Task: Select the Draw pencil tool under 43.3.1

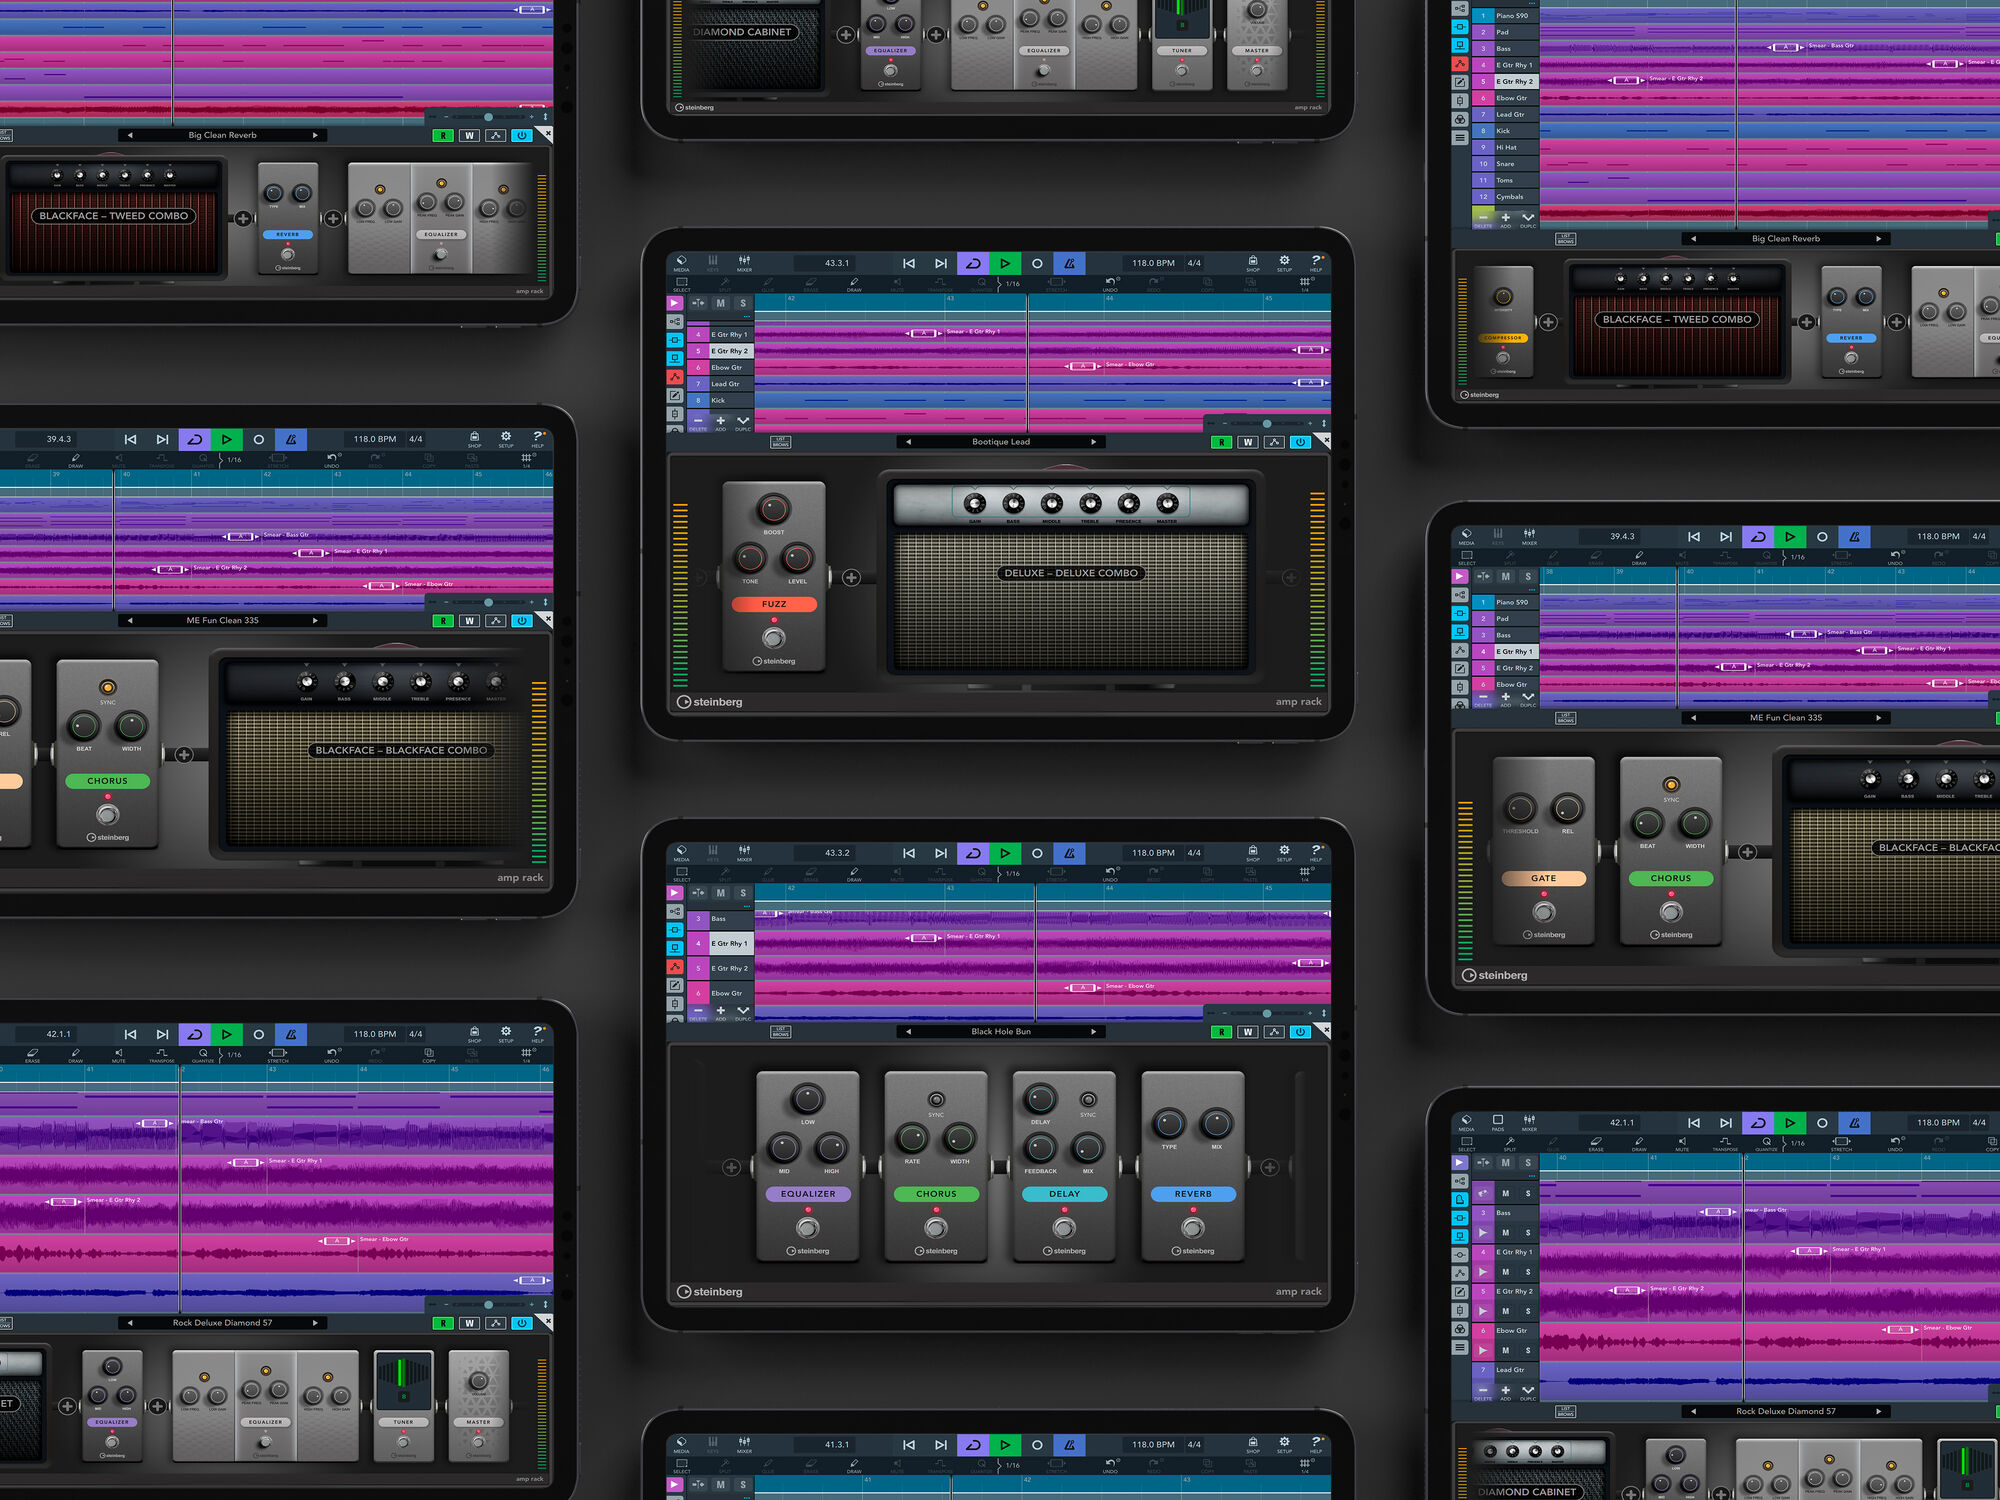Action: [854, 284]
